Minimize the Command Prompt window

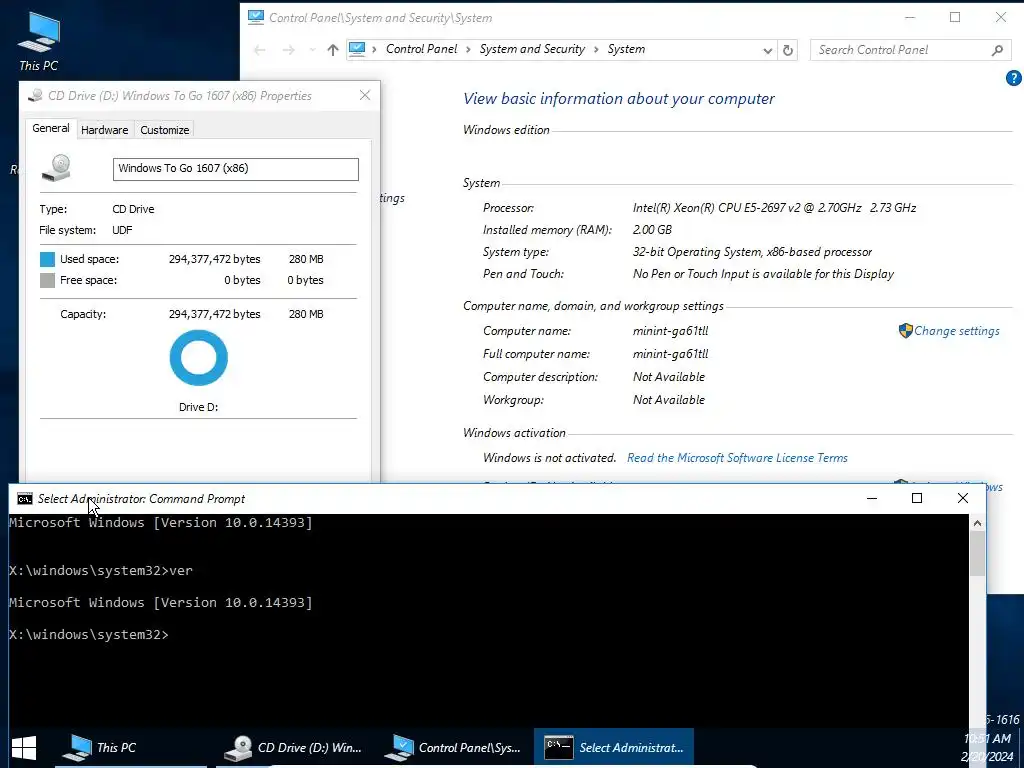(871, 498)
